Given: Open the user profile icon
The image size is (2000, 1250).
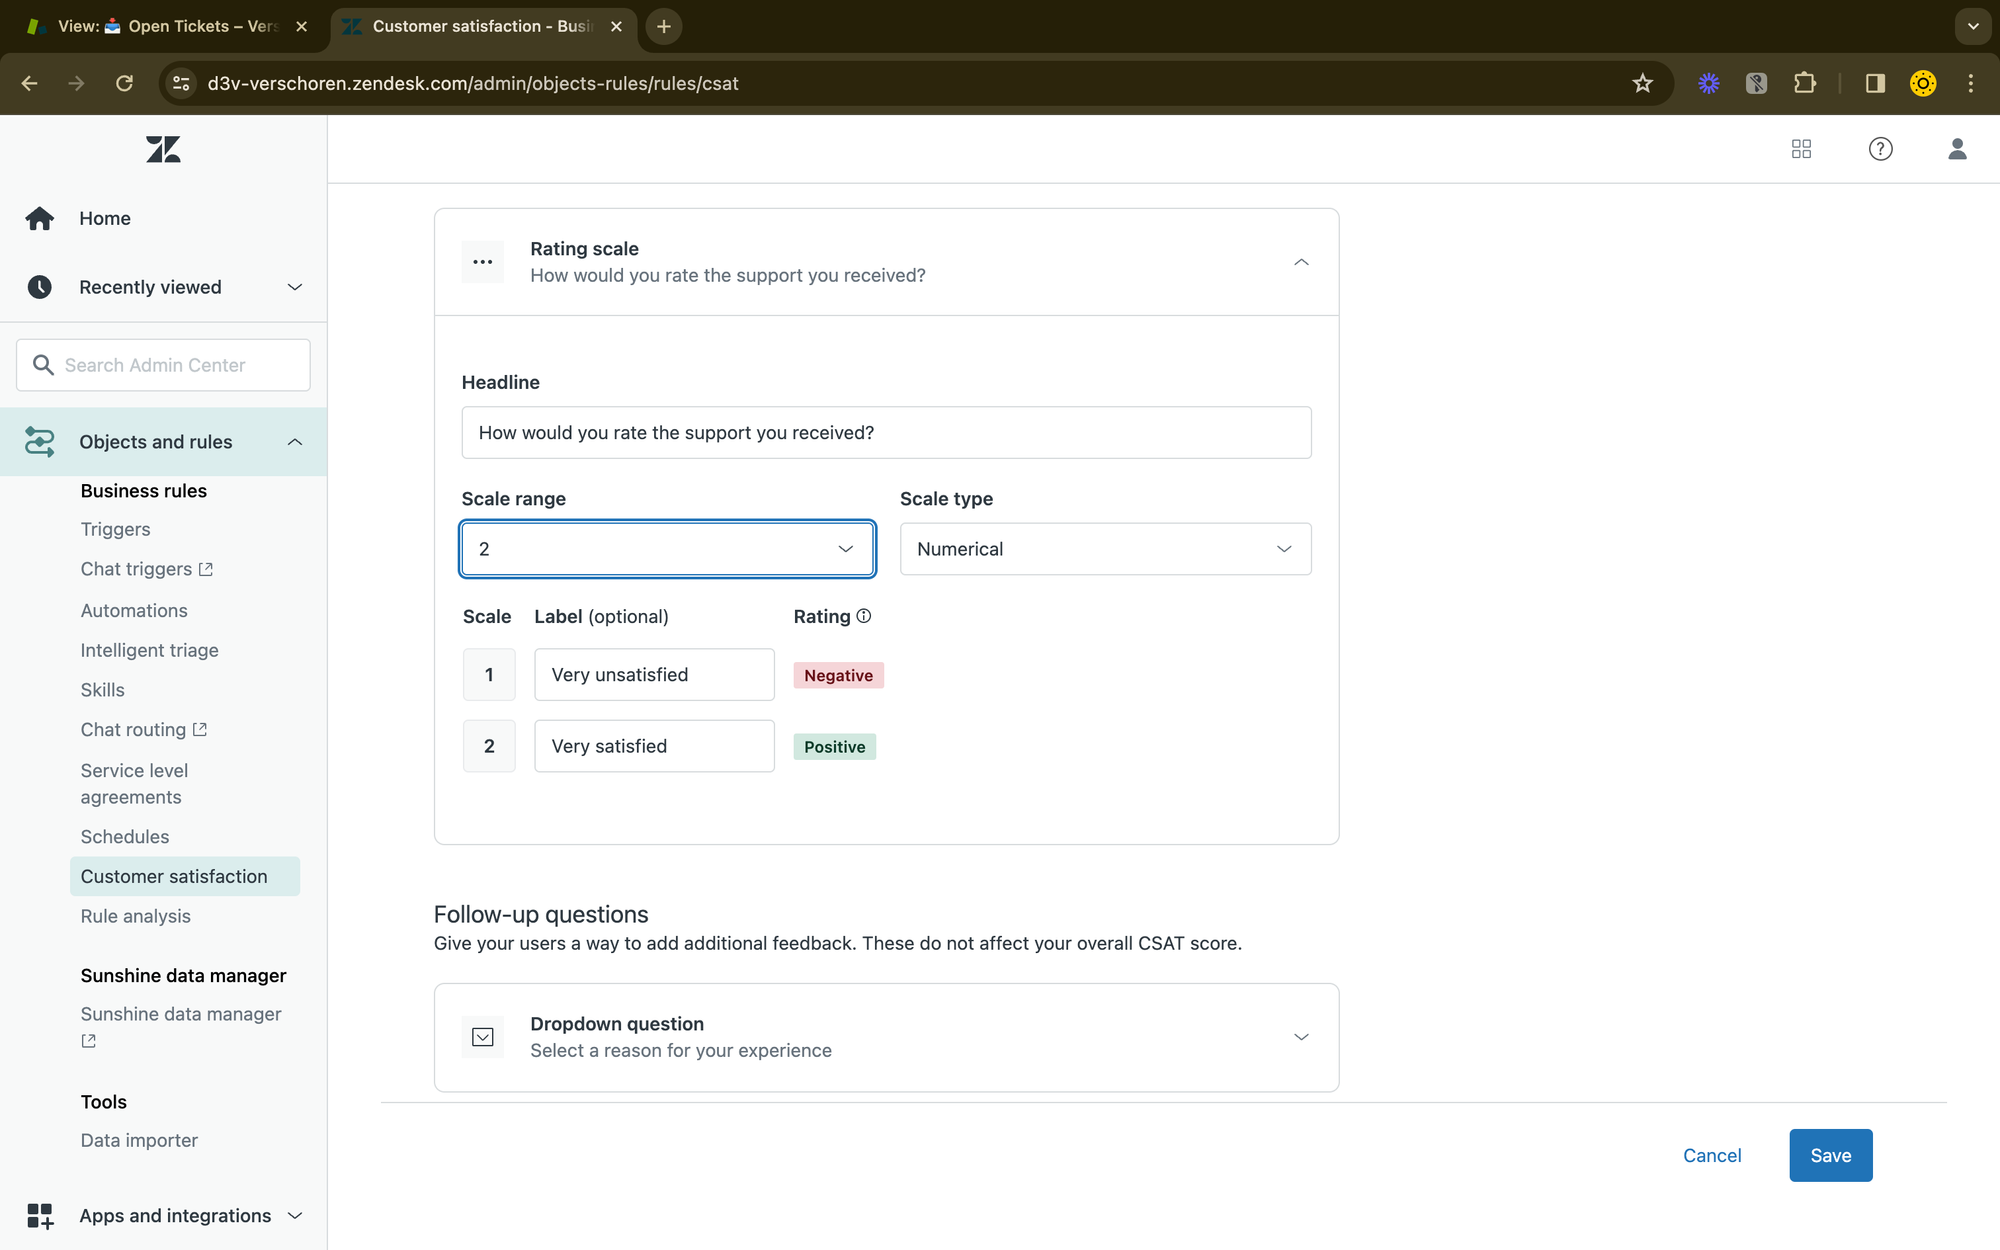Looking at the screenshot, I should pyautogui.click(x=1957, y=149).
